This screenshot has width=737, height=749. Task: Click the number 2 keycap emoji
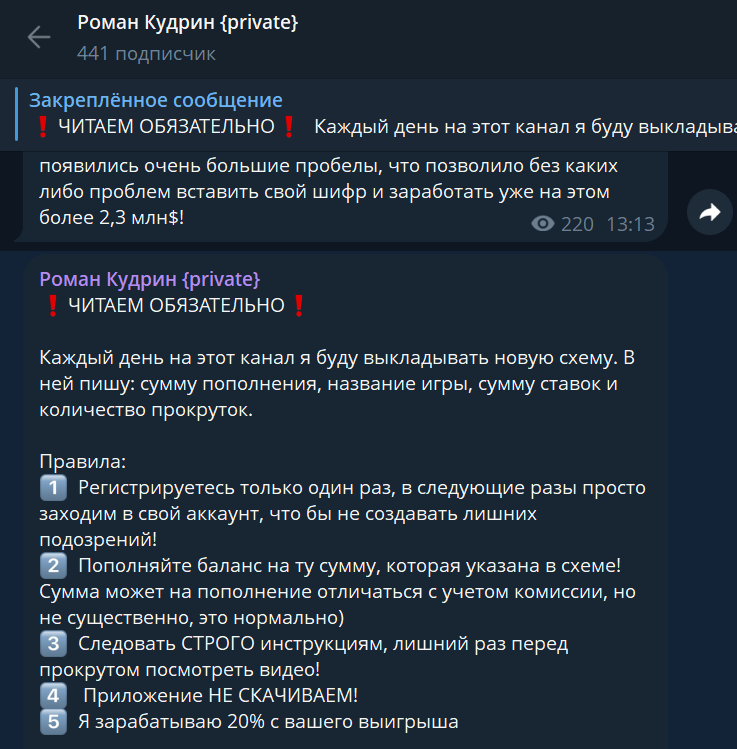[53, 566]
